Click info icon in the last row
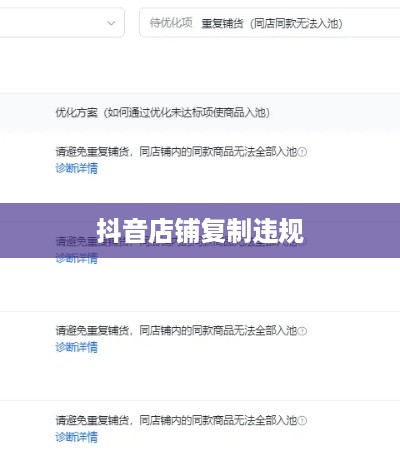Screen dimensions: 400x461 click(302, 420)
